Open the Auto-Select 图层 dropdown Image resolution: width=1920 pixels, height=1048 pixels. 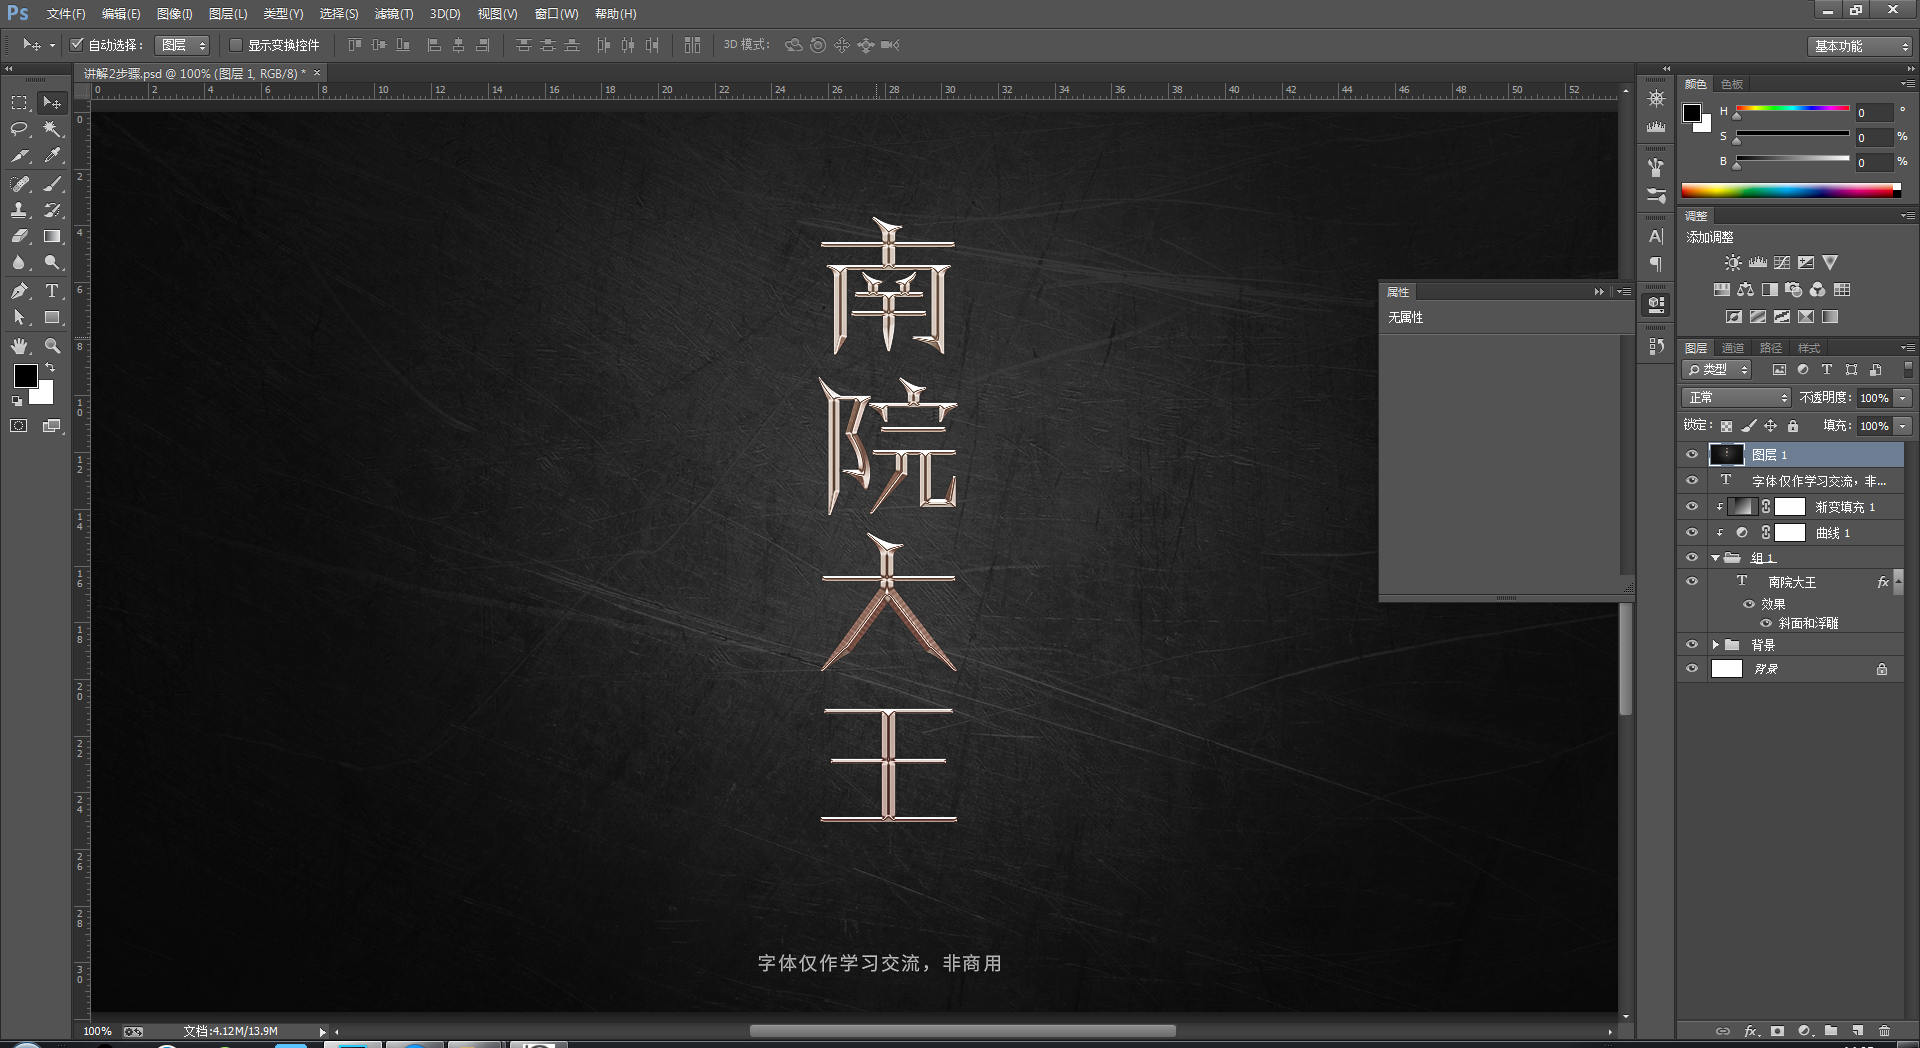pyautogui.click(x=183, y=45)
